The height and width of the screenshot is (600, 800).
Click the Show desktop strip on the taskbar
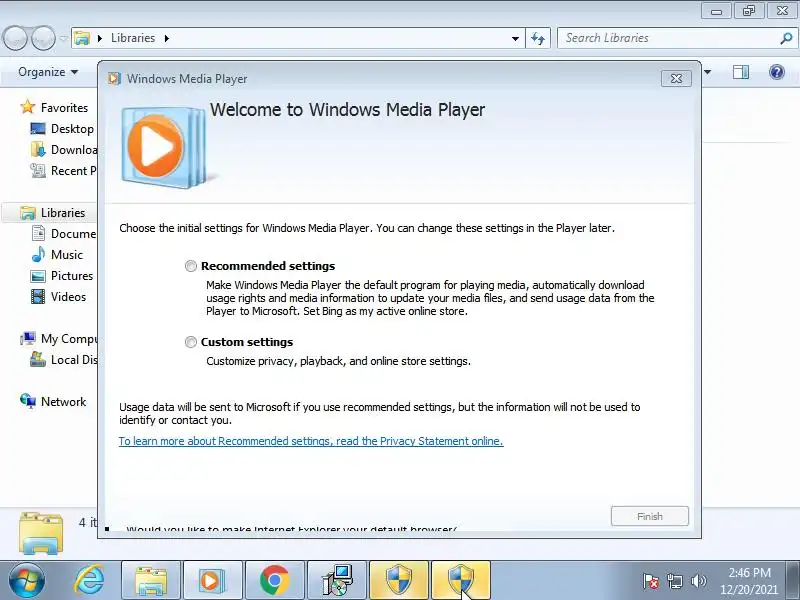[x=793, y=580]
